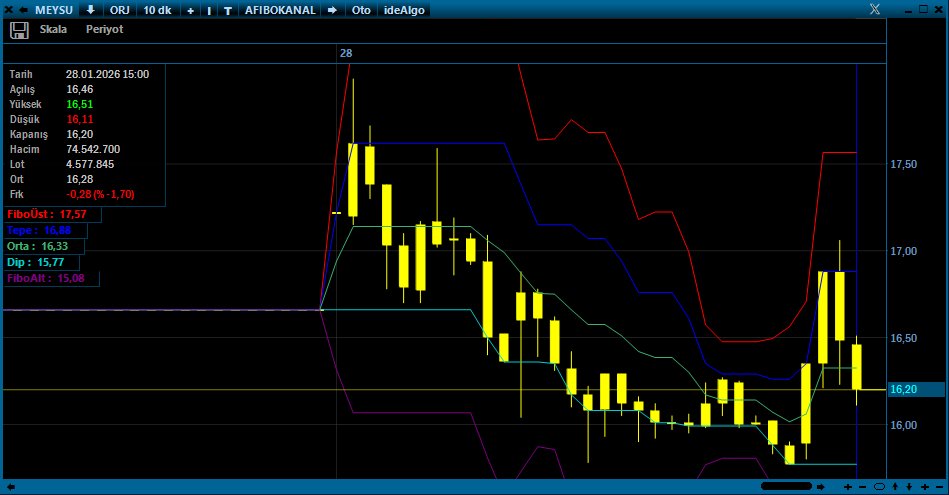Screen dimensions: 949x495
Task: Click the down arrow next to MEYSU
Action: pos(90,10)
